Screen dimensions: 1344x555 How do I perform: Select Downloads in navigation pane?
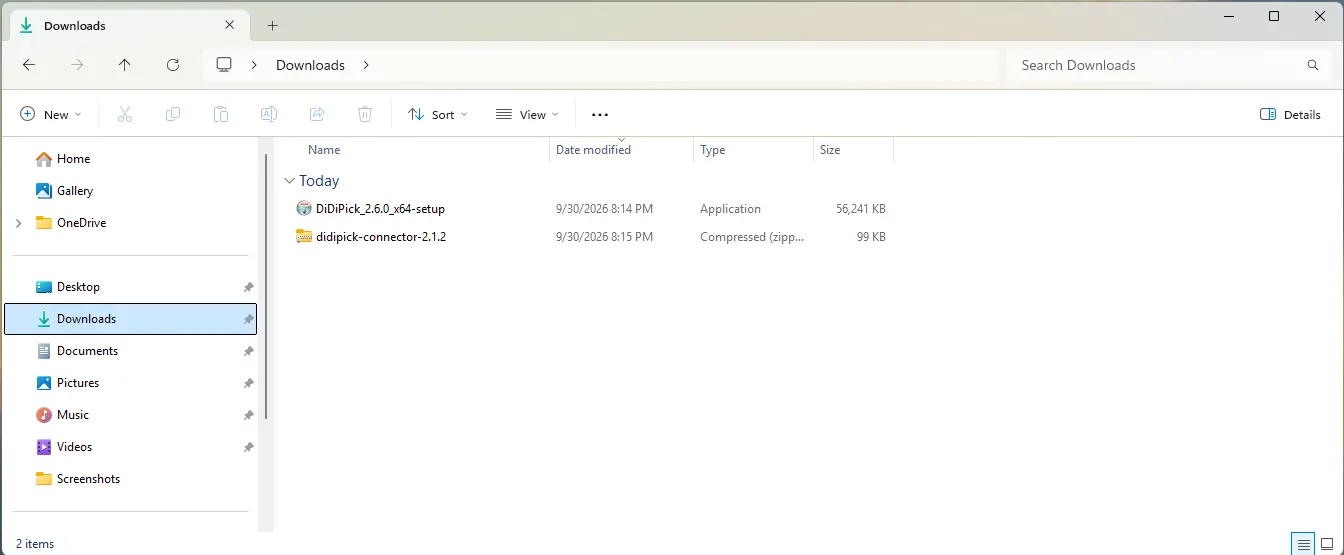click(130, 319)
